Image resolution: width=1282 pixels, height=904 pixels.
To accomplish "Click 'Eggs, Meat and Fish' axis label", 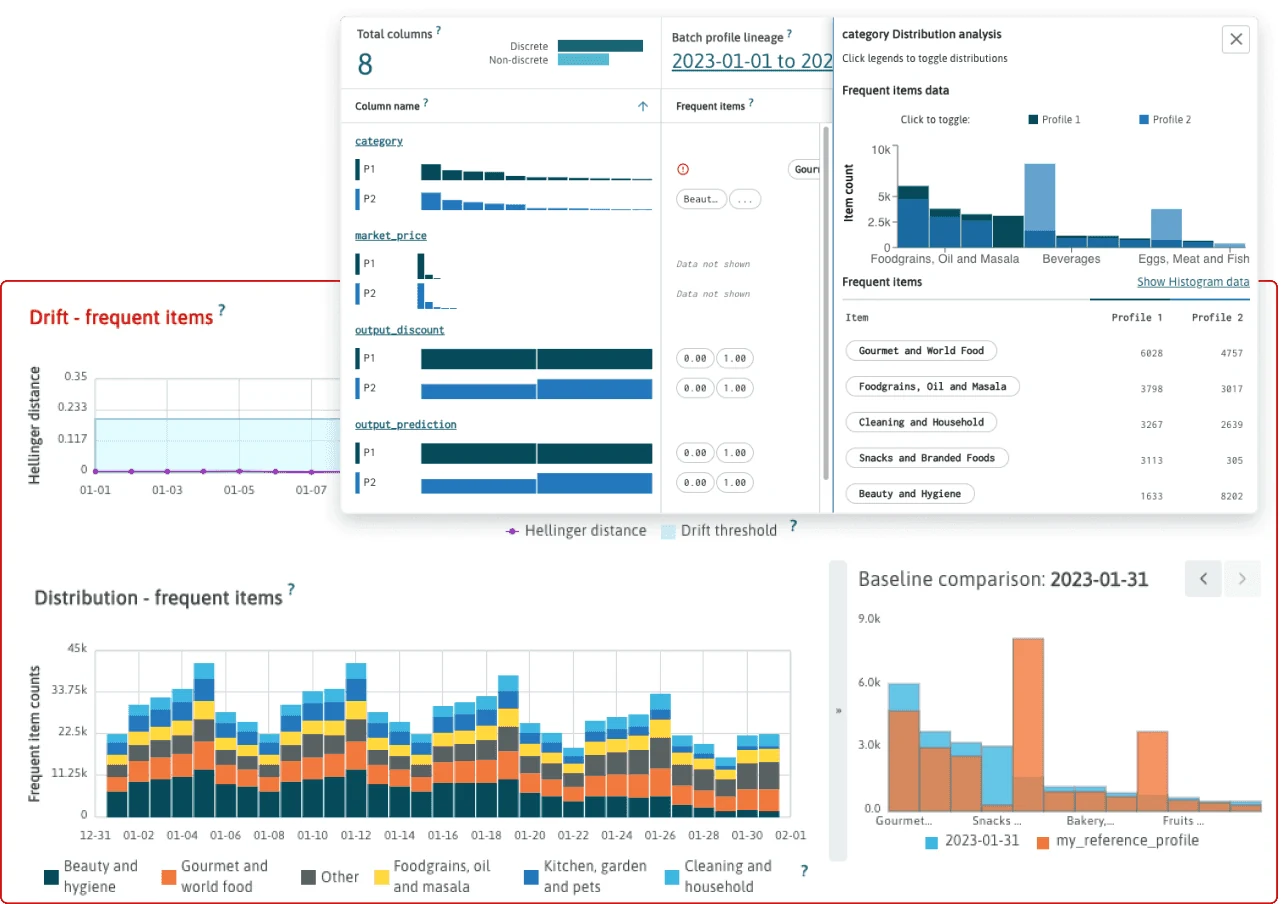I will [1194, 259].
